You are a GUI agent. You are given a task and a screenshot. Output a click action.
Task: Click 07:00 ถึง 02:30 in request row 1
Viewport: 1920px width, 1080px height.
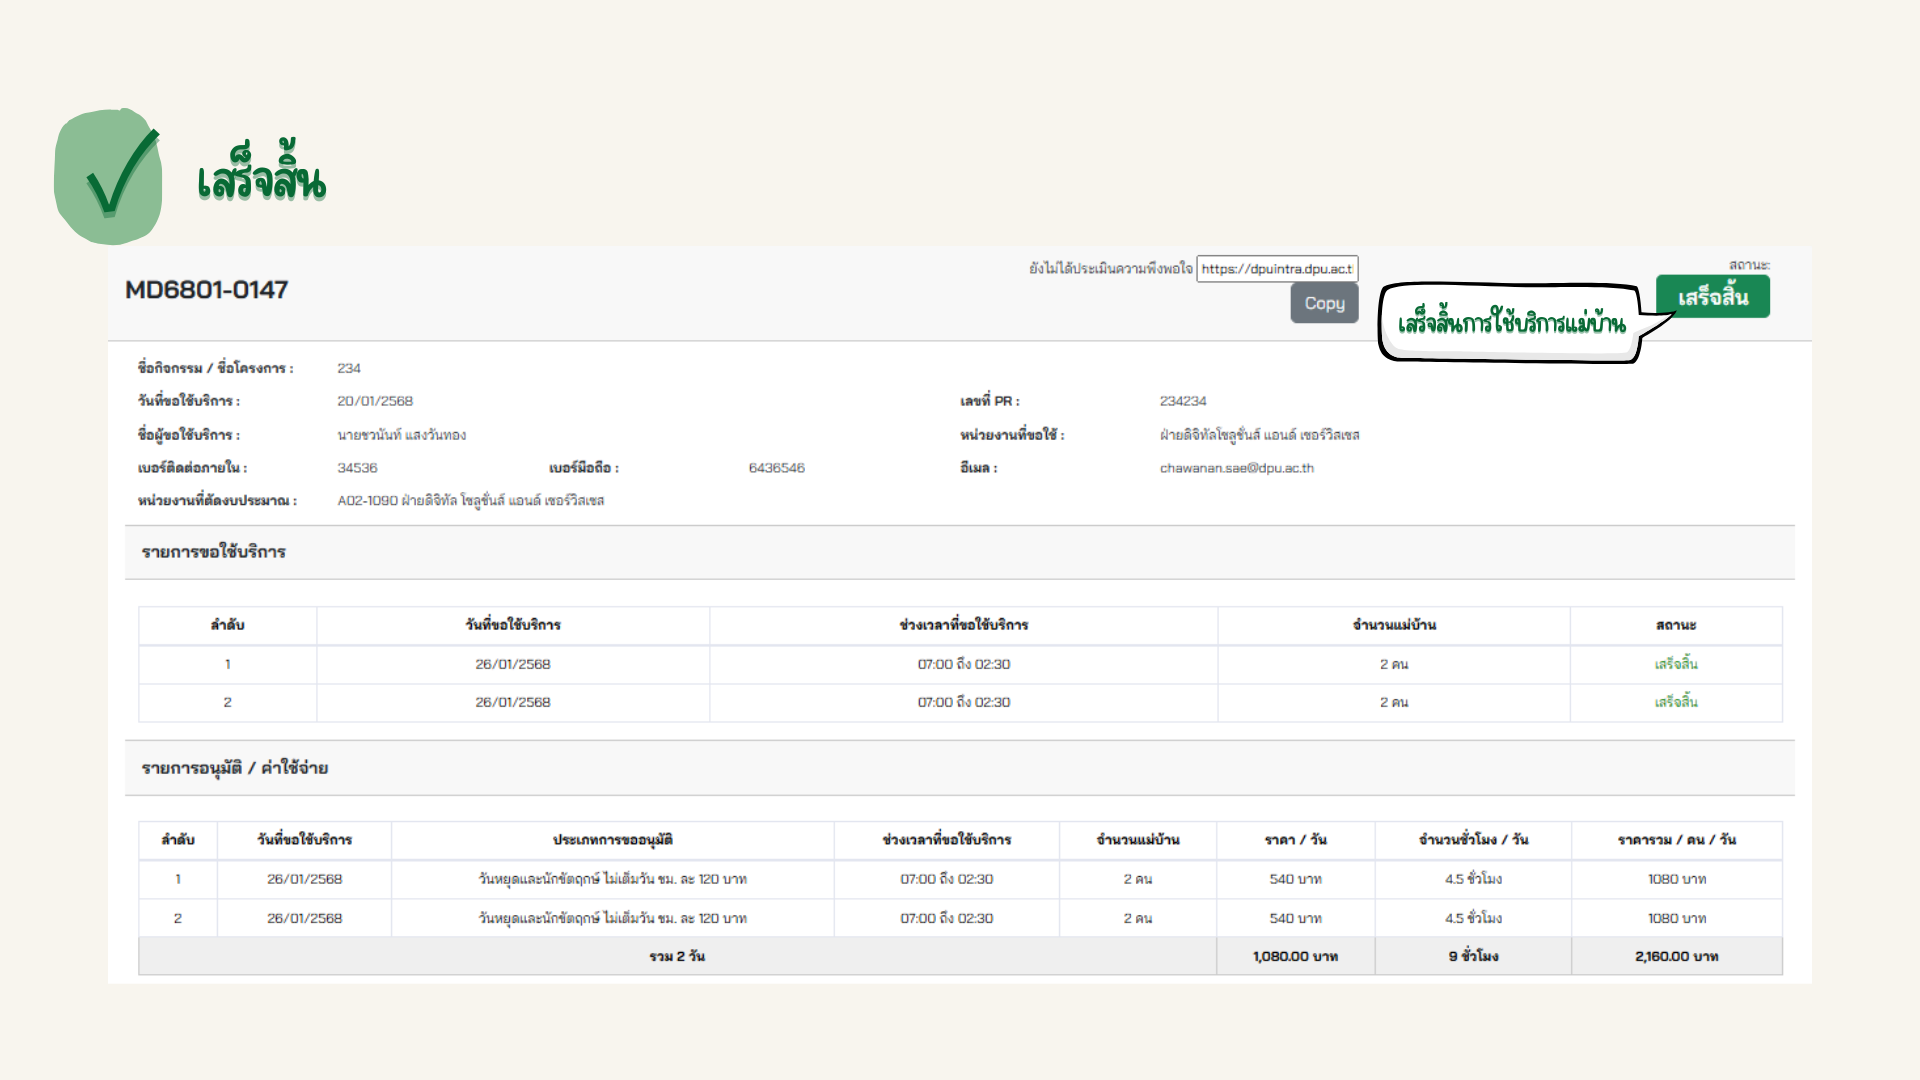click(964, 664)
